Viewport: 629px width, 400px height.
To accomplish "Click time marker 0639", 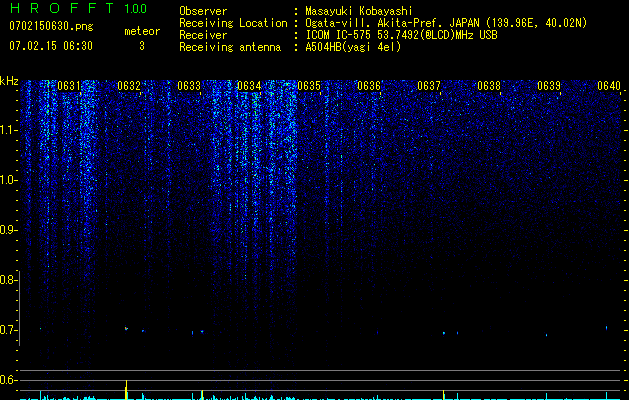I will tap(549, 86).
